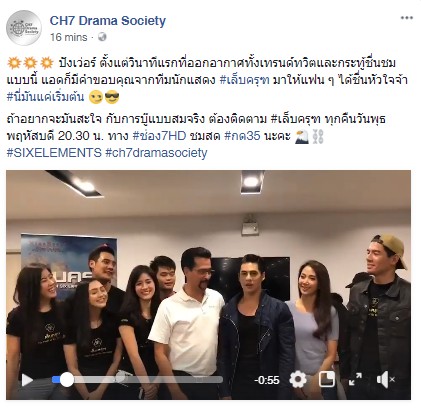The height and width of the screenshot is (408, 421).
Task: Open the #SIXELEMENTS hashtag
Action: [x=54, y=153]
